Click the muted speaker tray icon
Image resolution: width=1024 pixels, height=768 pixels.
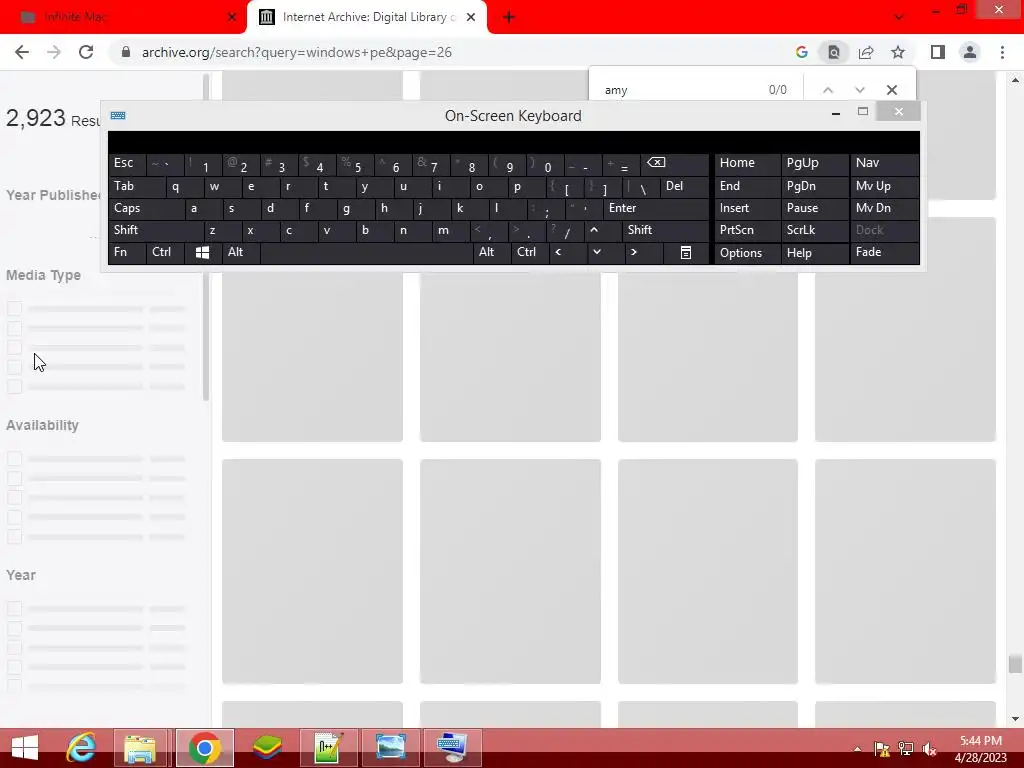929,749
